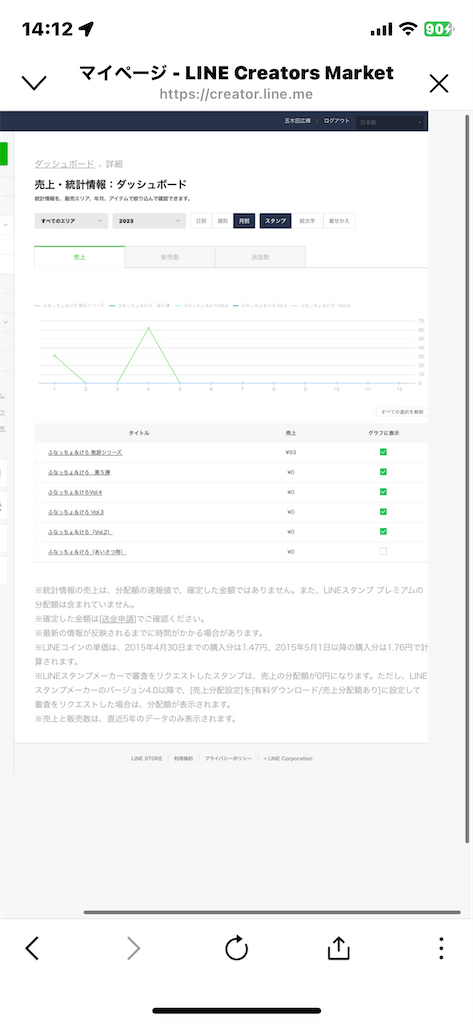Image resolution: width=473 pixels, height=1024 pixels.
Task: Open the share sheet icon
Action: pos(338,948)
